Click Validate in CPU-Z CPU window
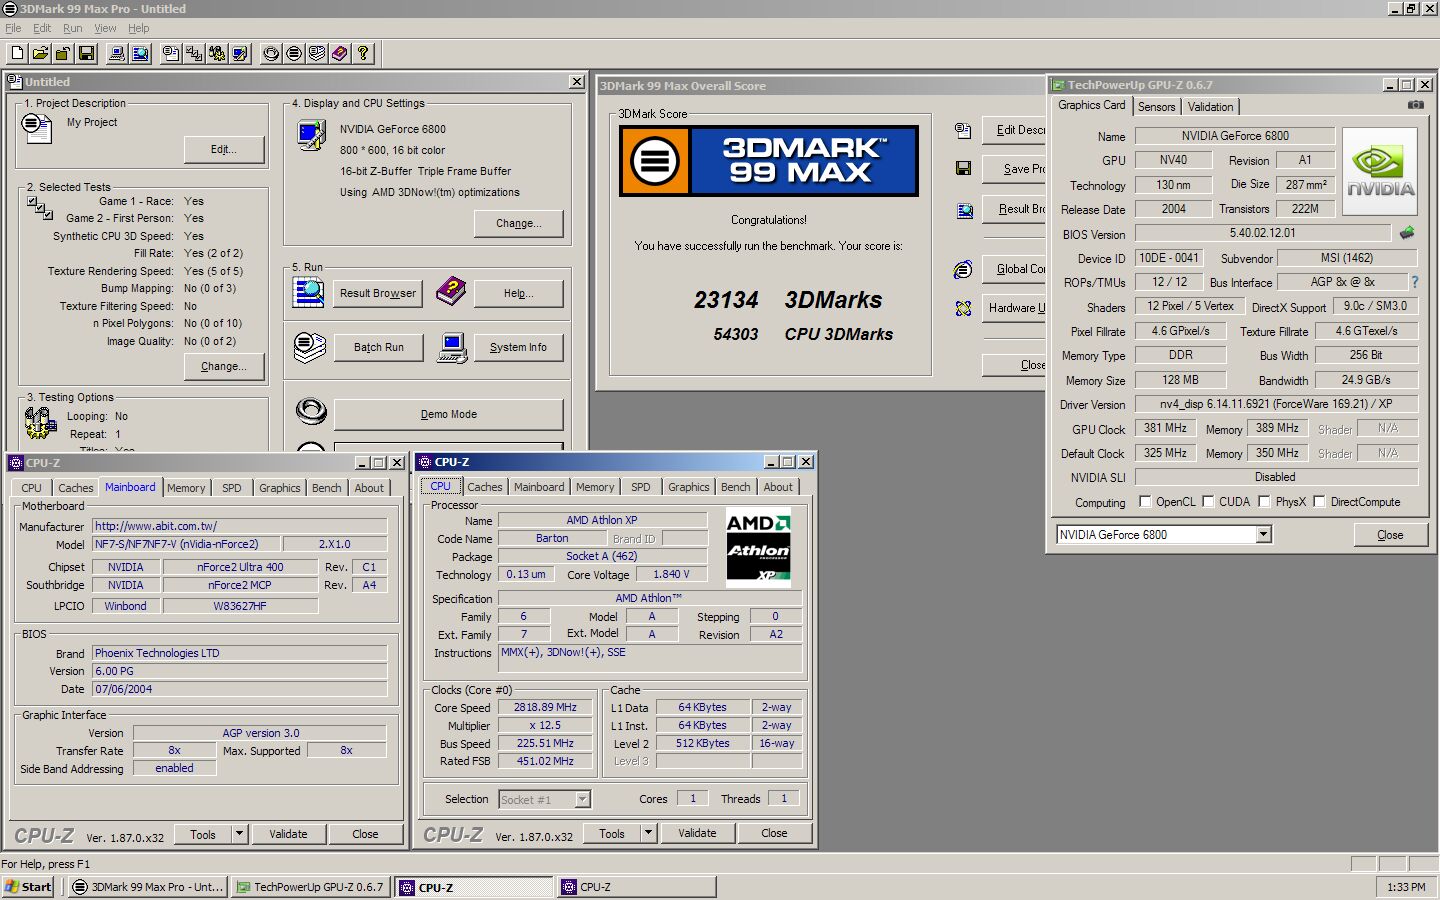1440x900 pixels. [697, 833]
